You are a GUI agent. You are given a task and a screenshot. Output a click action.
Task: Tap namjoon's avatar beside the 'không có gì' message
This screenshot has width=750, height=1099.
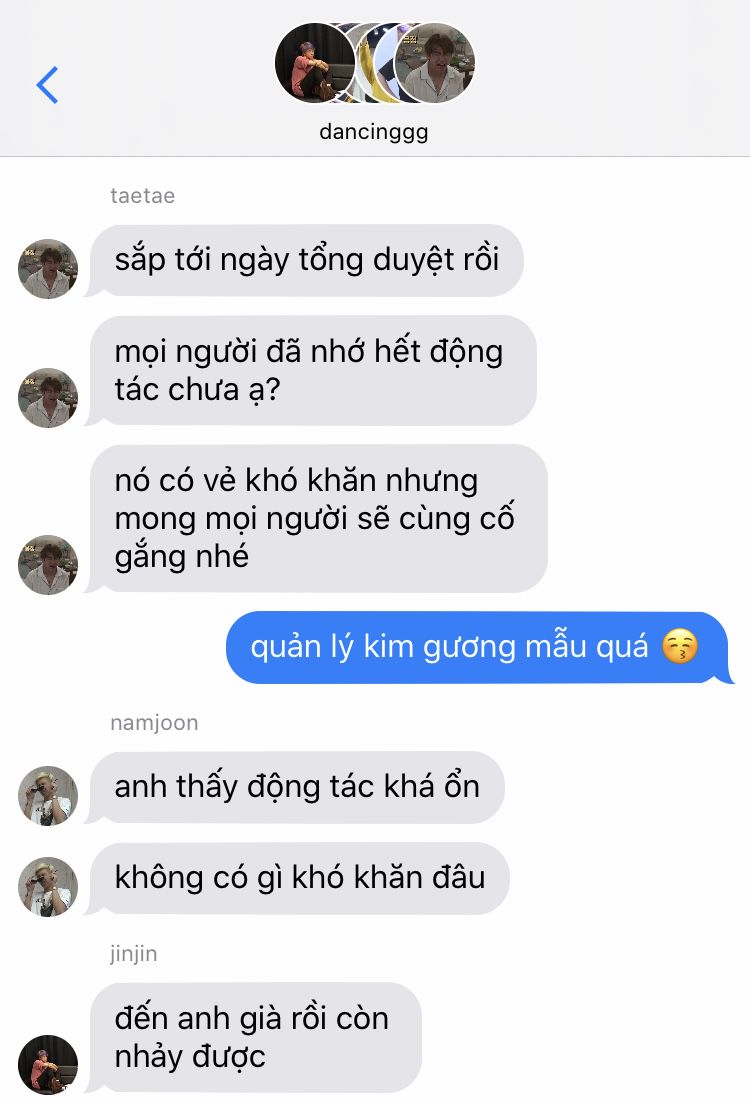coord(48,887)
